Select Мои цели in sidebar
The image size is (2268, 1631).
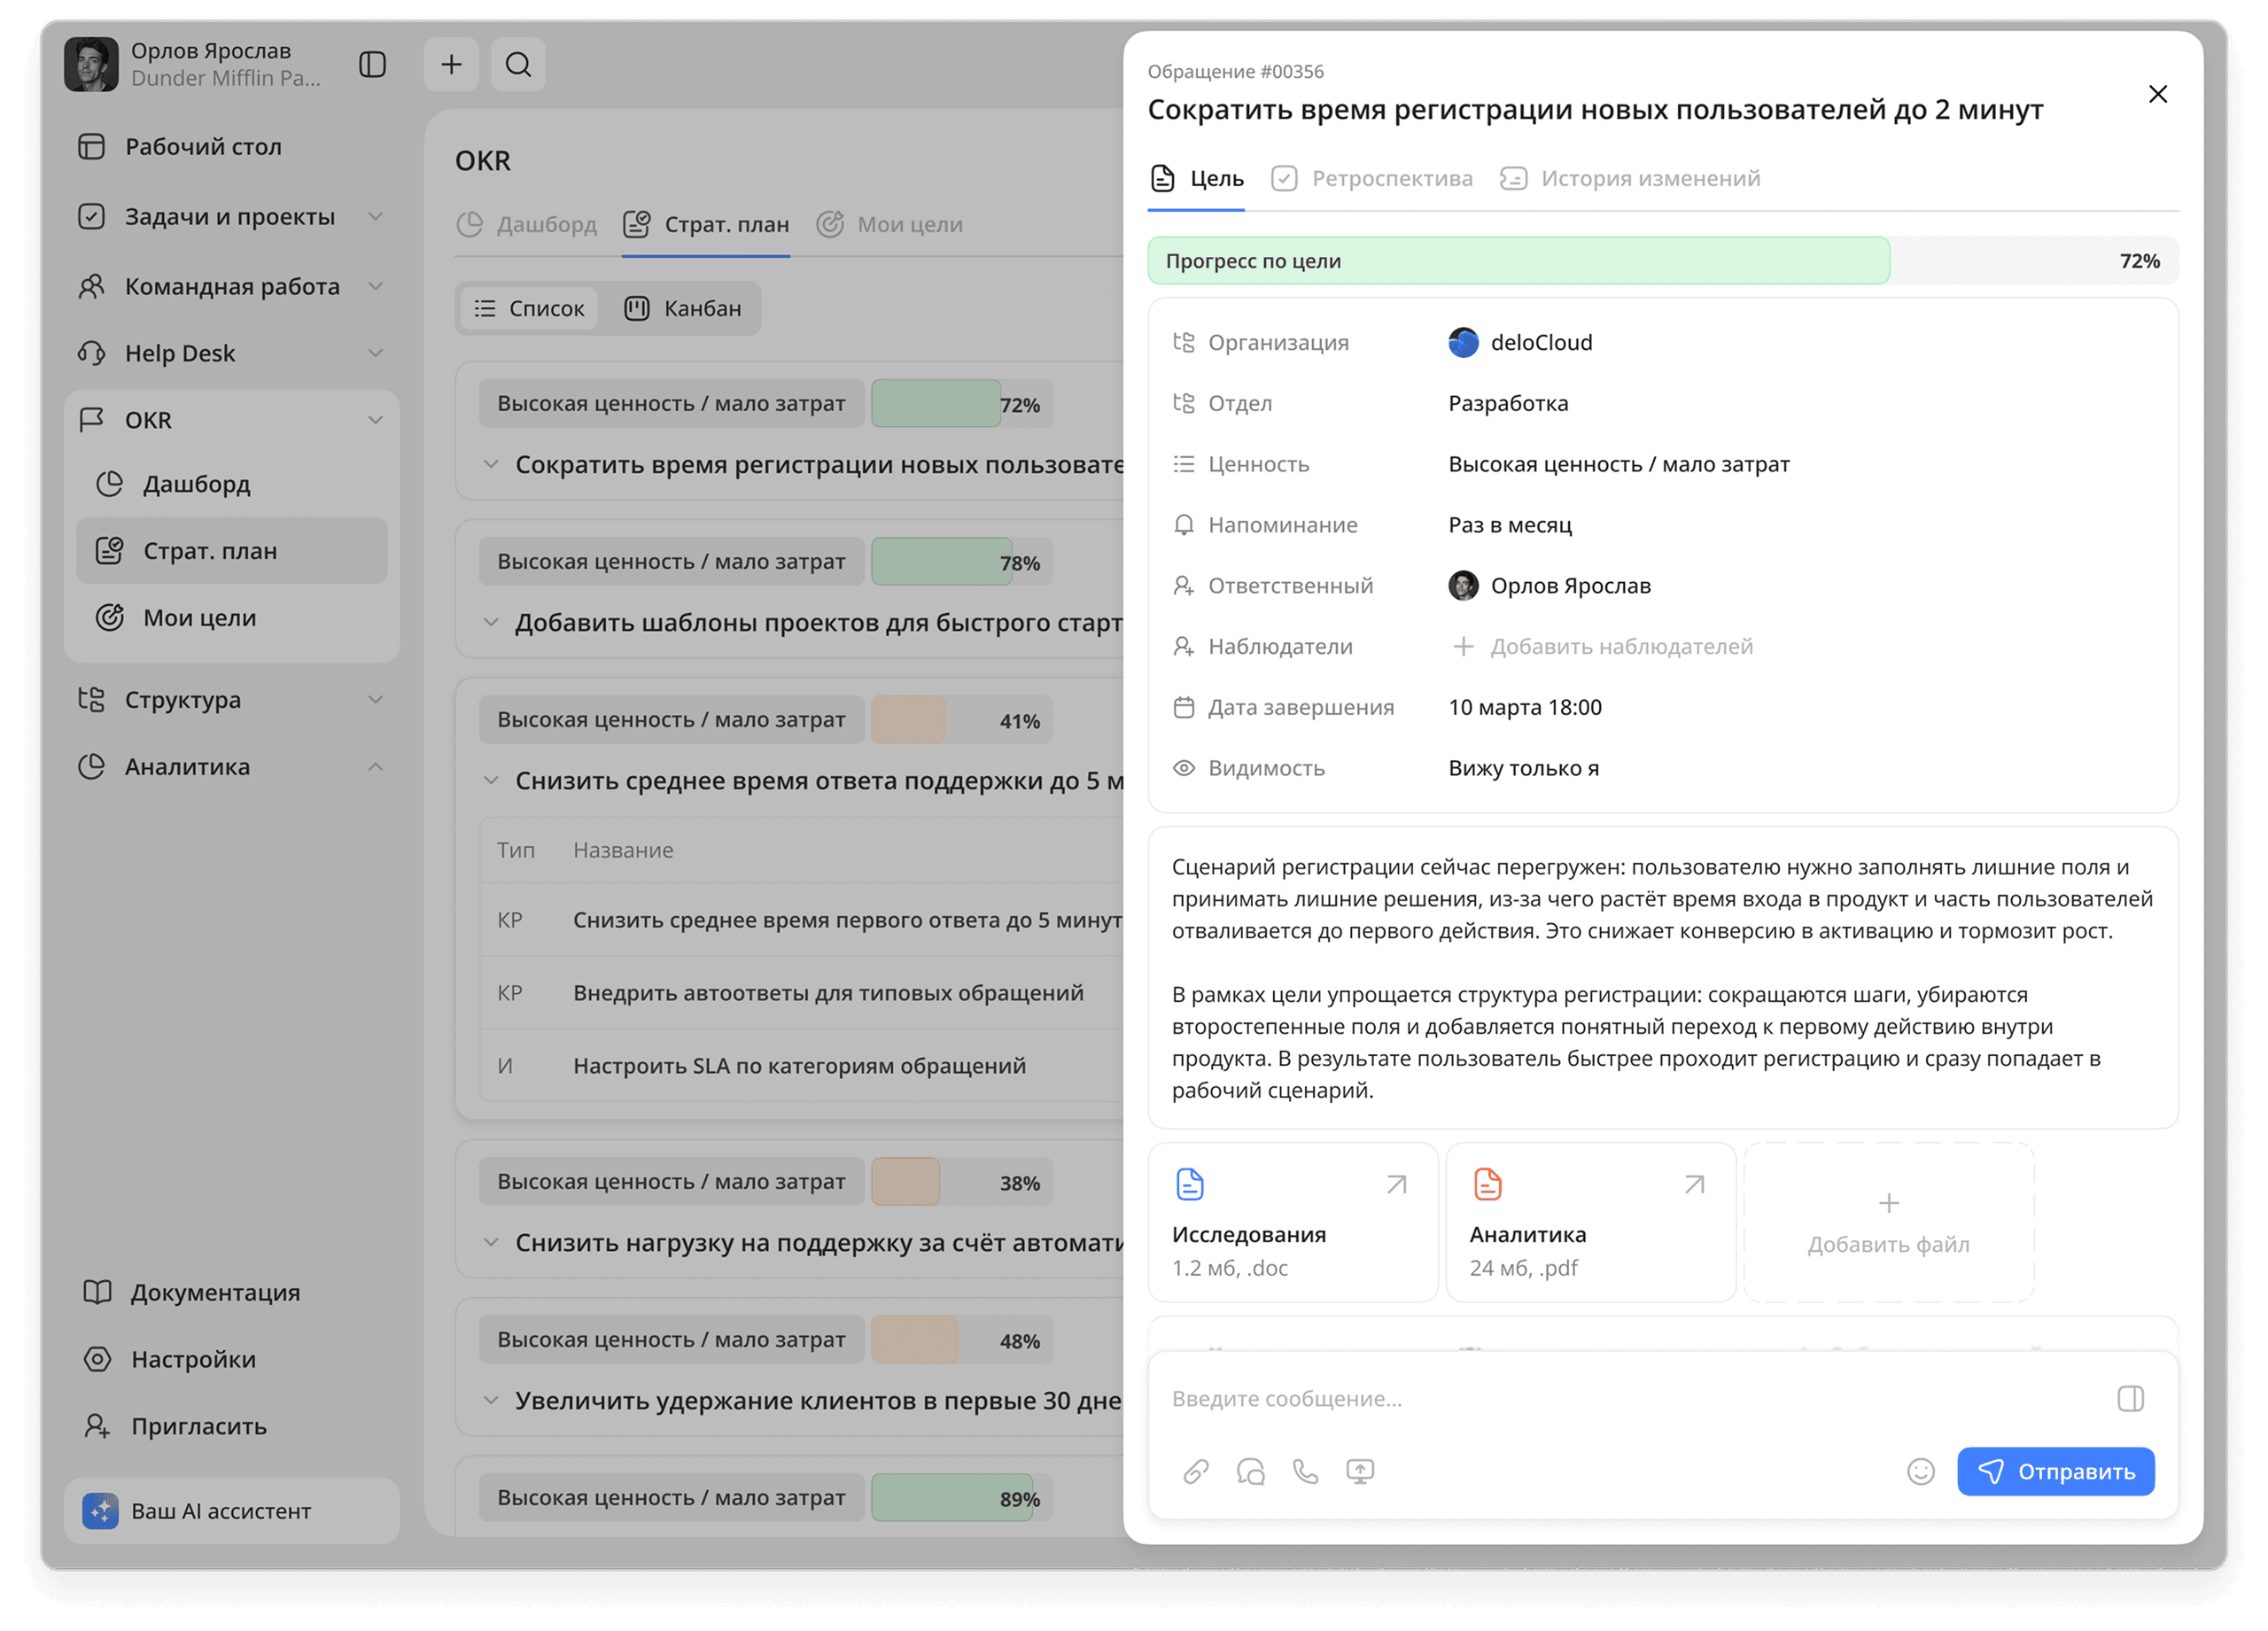232,618
